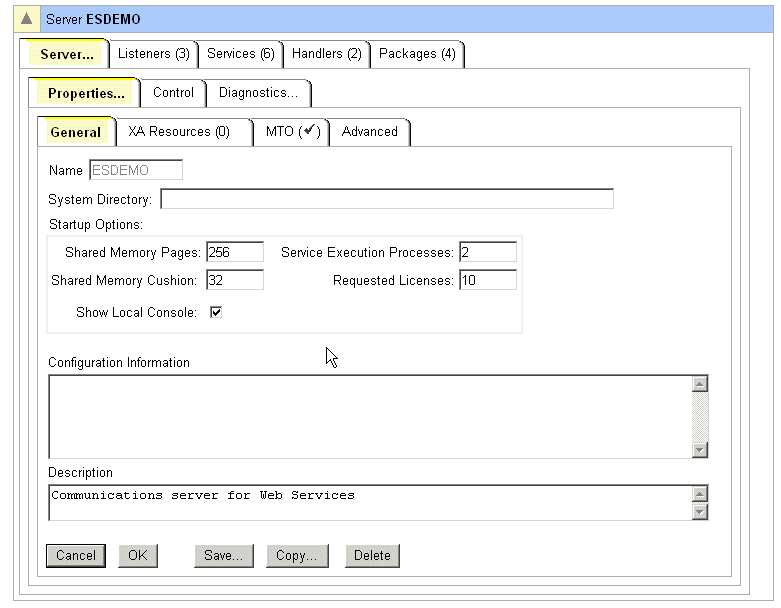Open the MTO tab with checkmark

292,132
